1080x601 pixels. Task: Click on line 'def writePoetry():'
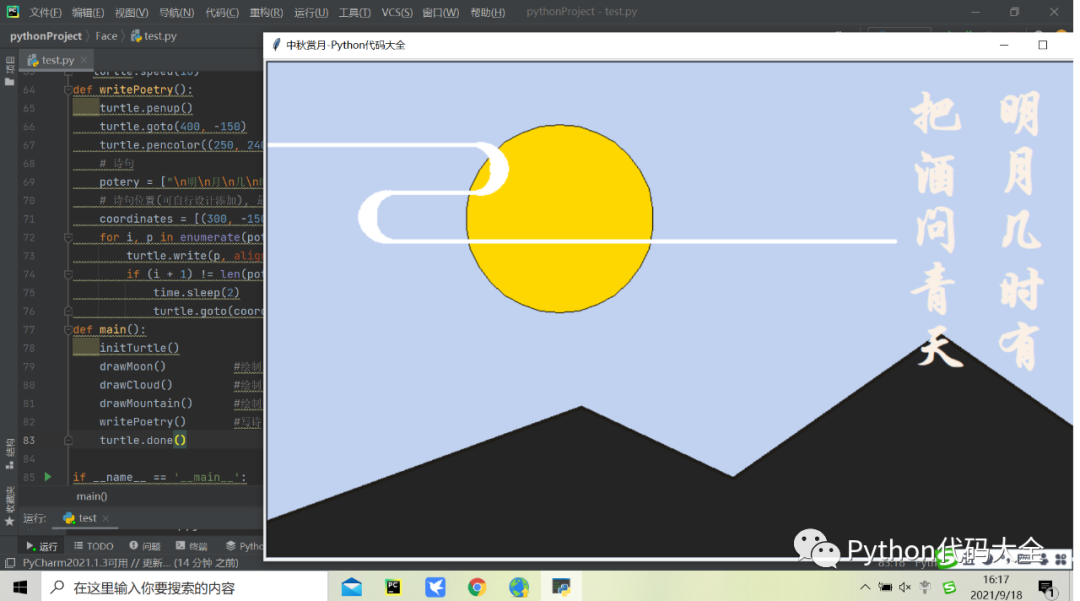click(133, 89)
